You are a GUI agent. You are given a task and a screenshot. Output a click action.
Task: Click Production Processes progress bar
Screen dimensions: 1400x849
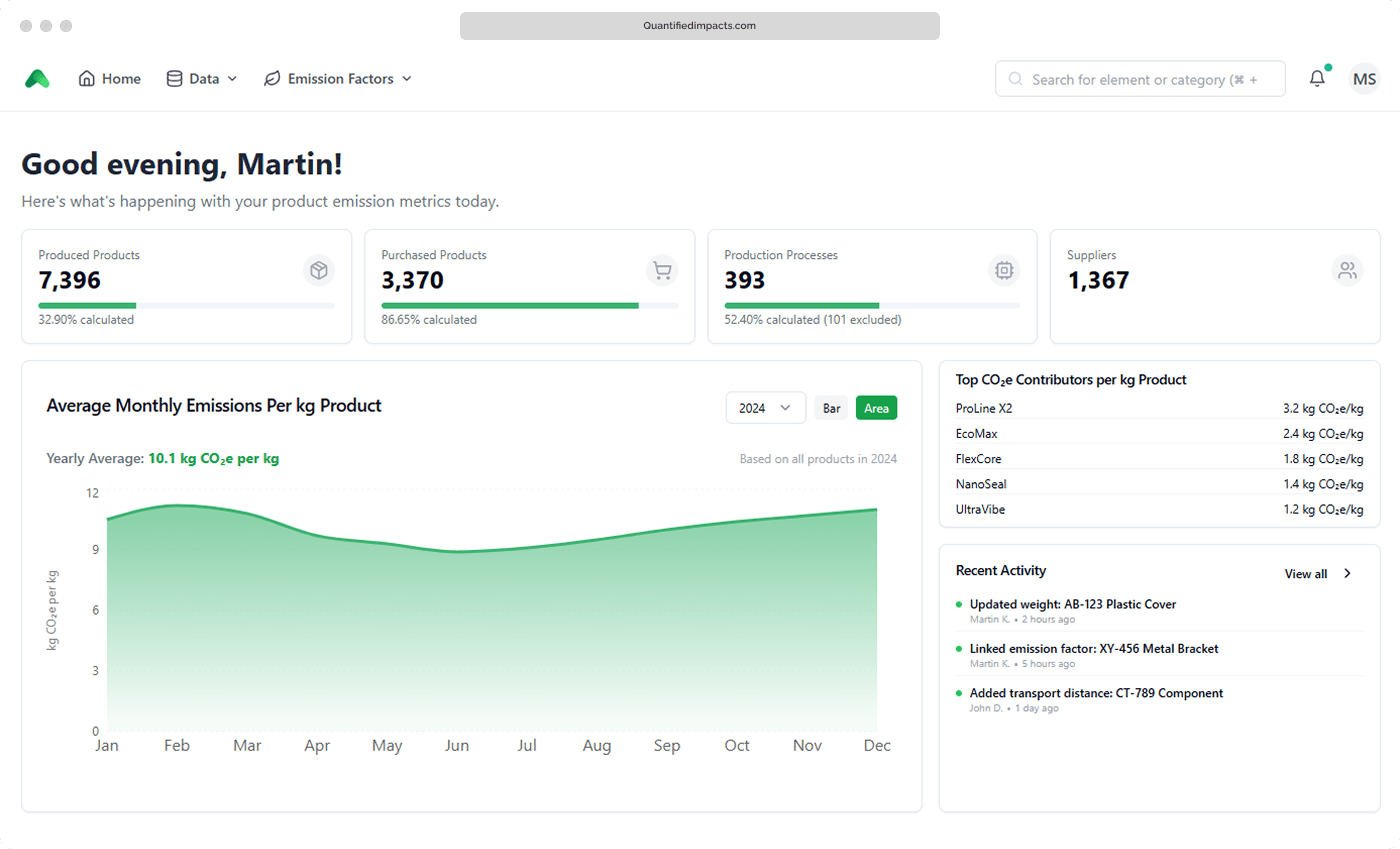[x=872, y=305]
